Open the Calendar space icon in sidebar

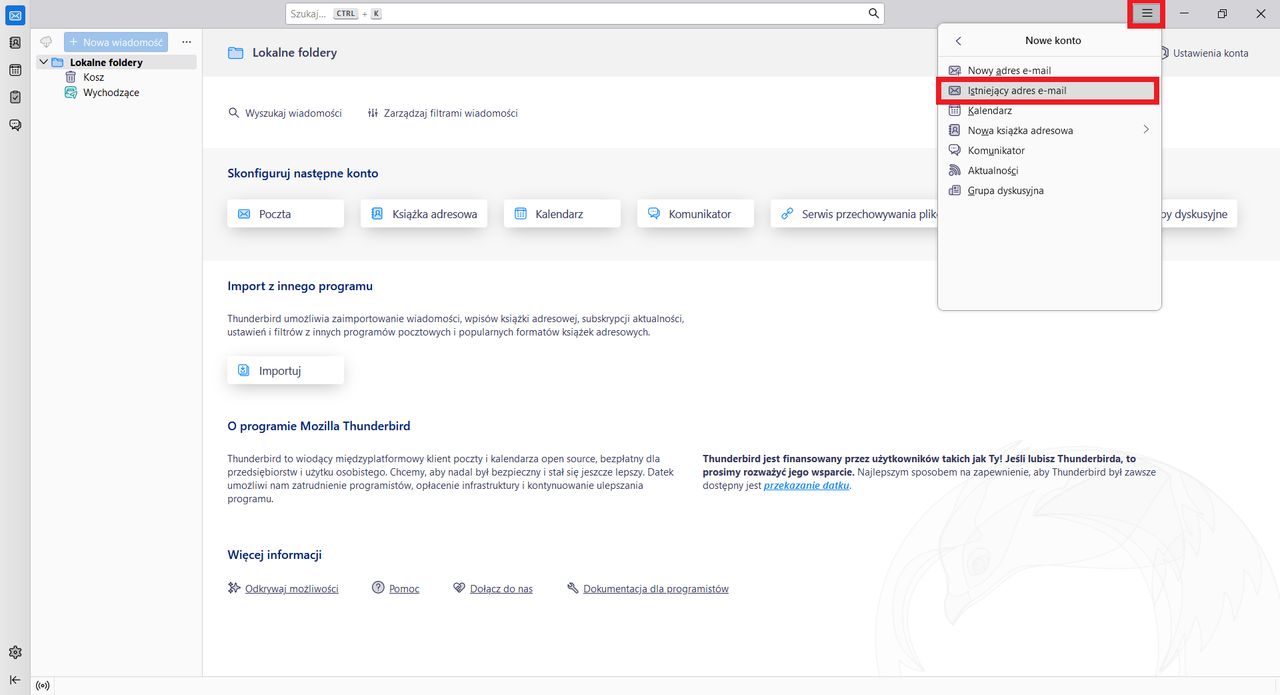click(15, 70)
